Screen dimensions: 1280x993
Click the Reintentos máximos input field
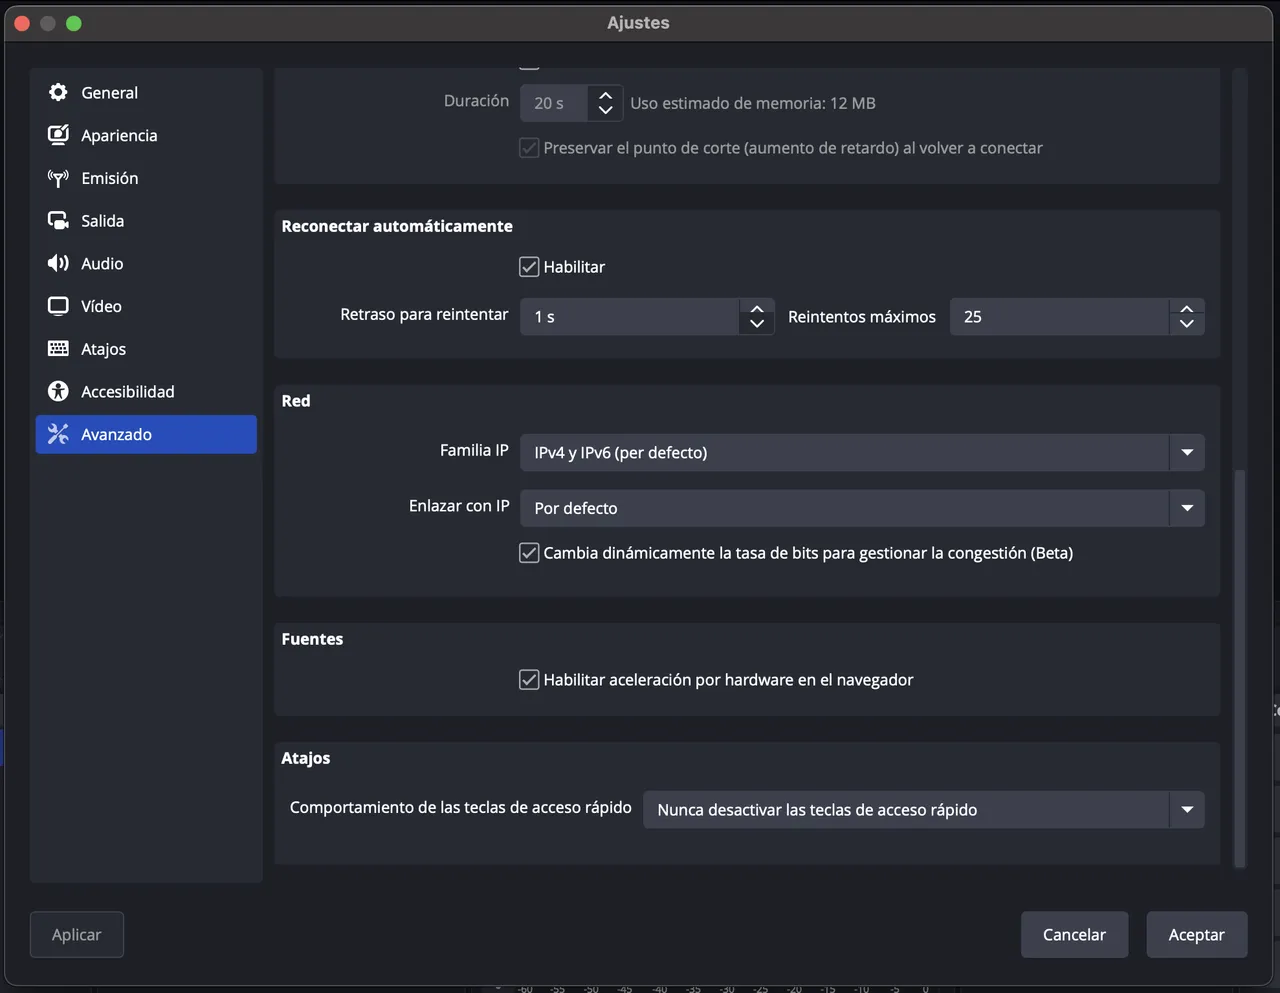pyautogui.click(x=1059, y=317)
